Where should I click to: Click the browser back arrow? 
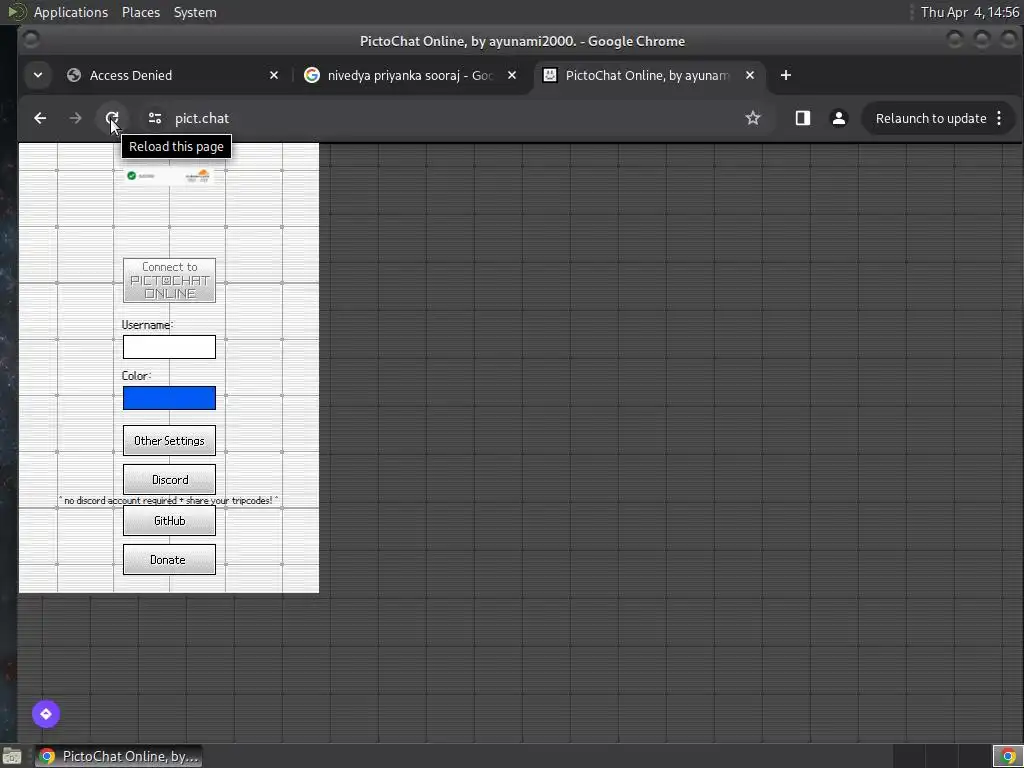(40, 118)
